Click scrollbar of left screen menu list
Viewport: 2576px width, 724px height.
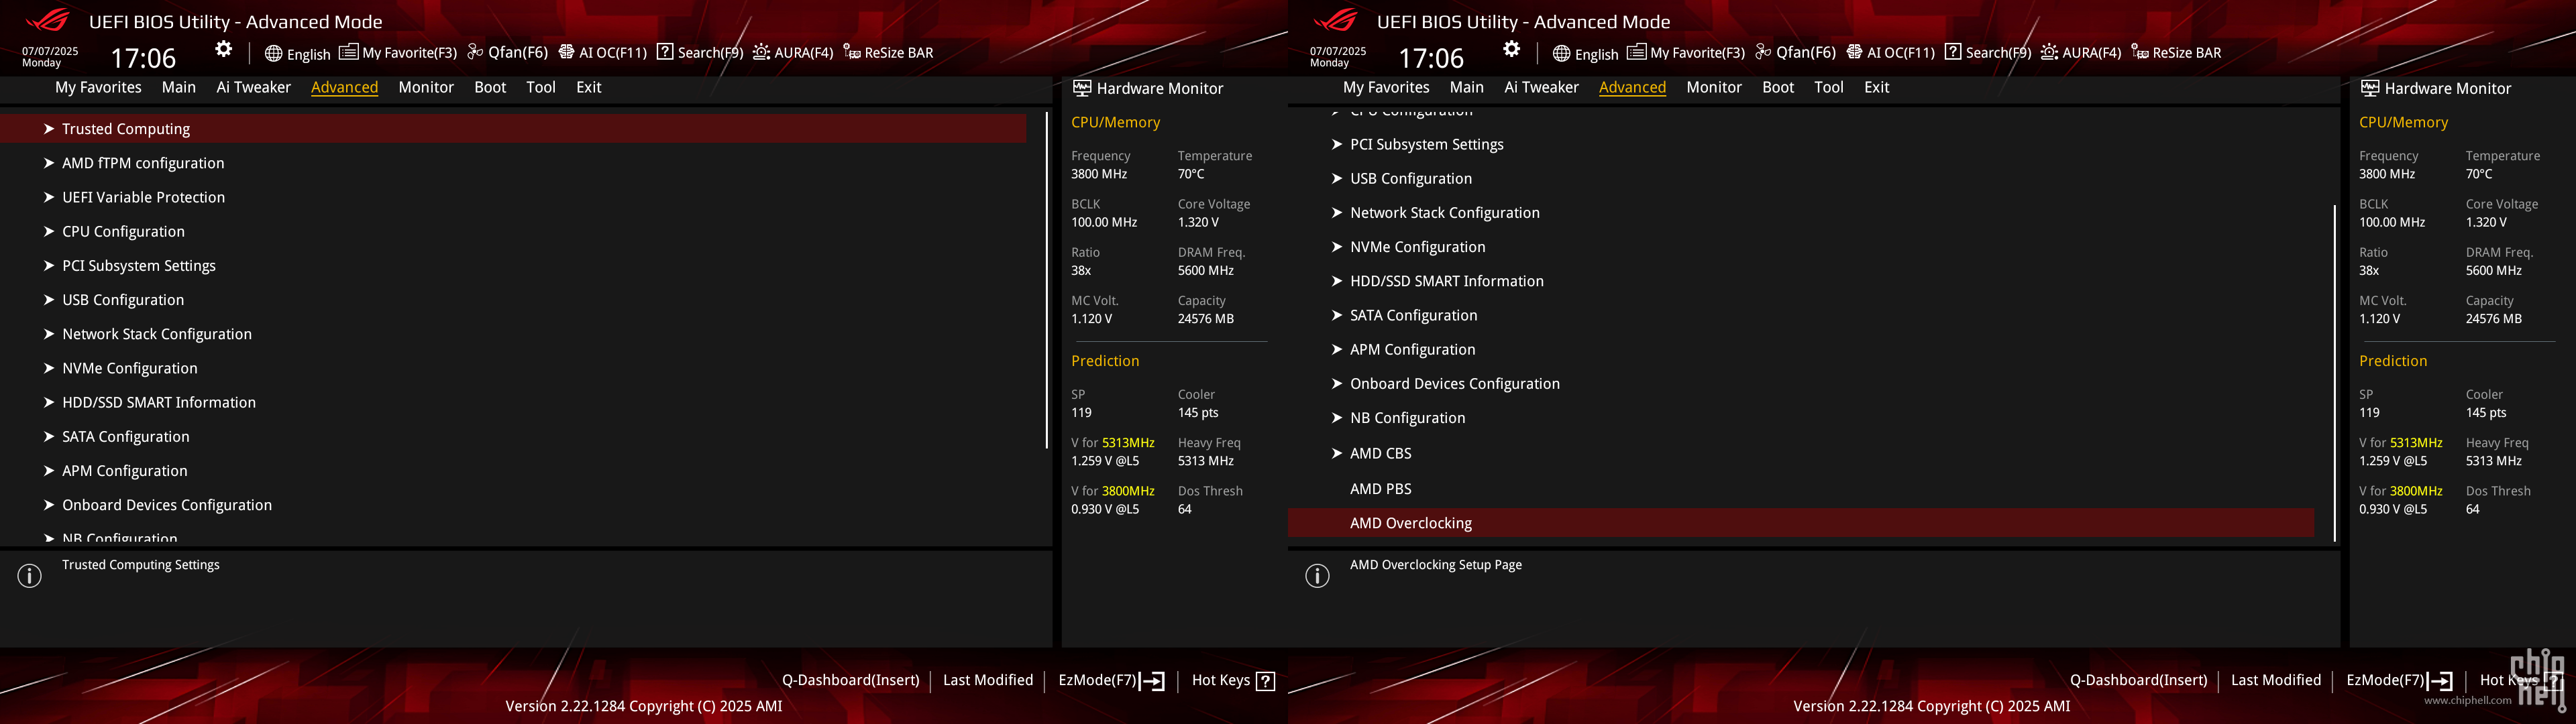[x=1046, y=280]
